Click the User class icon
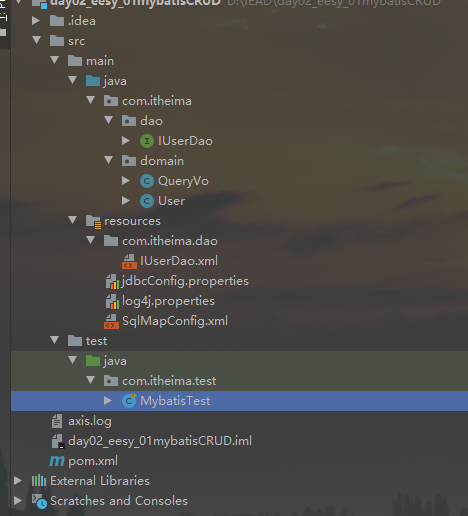This screenshot has width=468, height=516. (147, 201)
